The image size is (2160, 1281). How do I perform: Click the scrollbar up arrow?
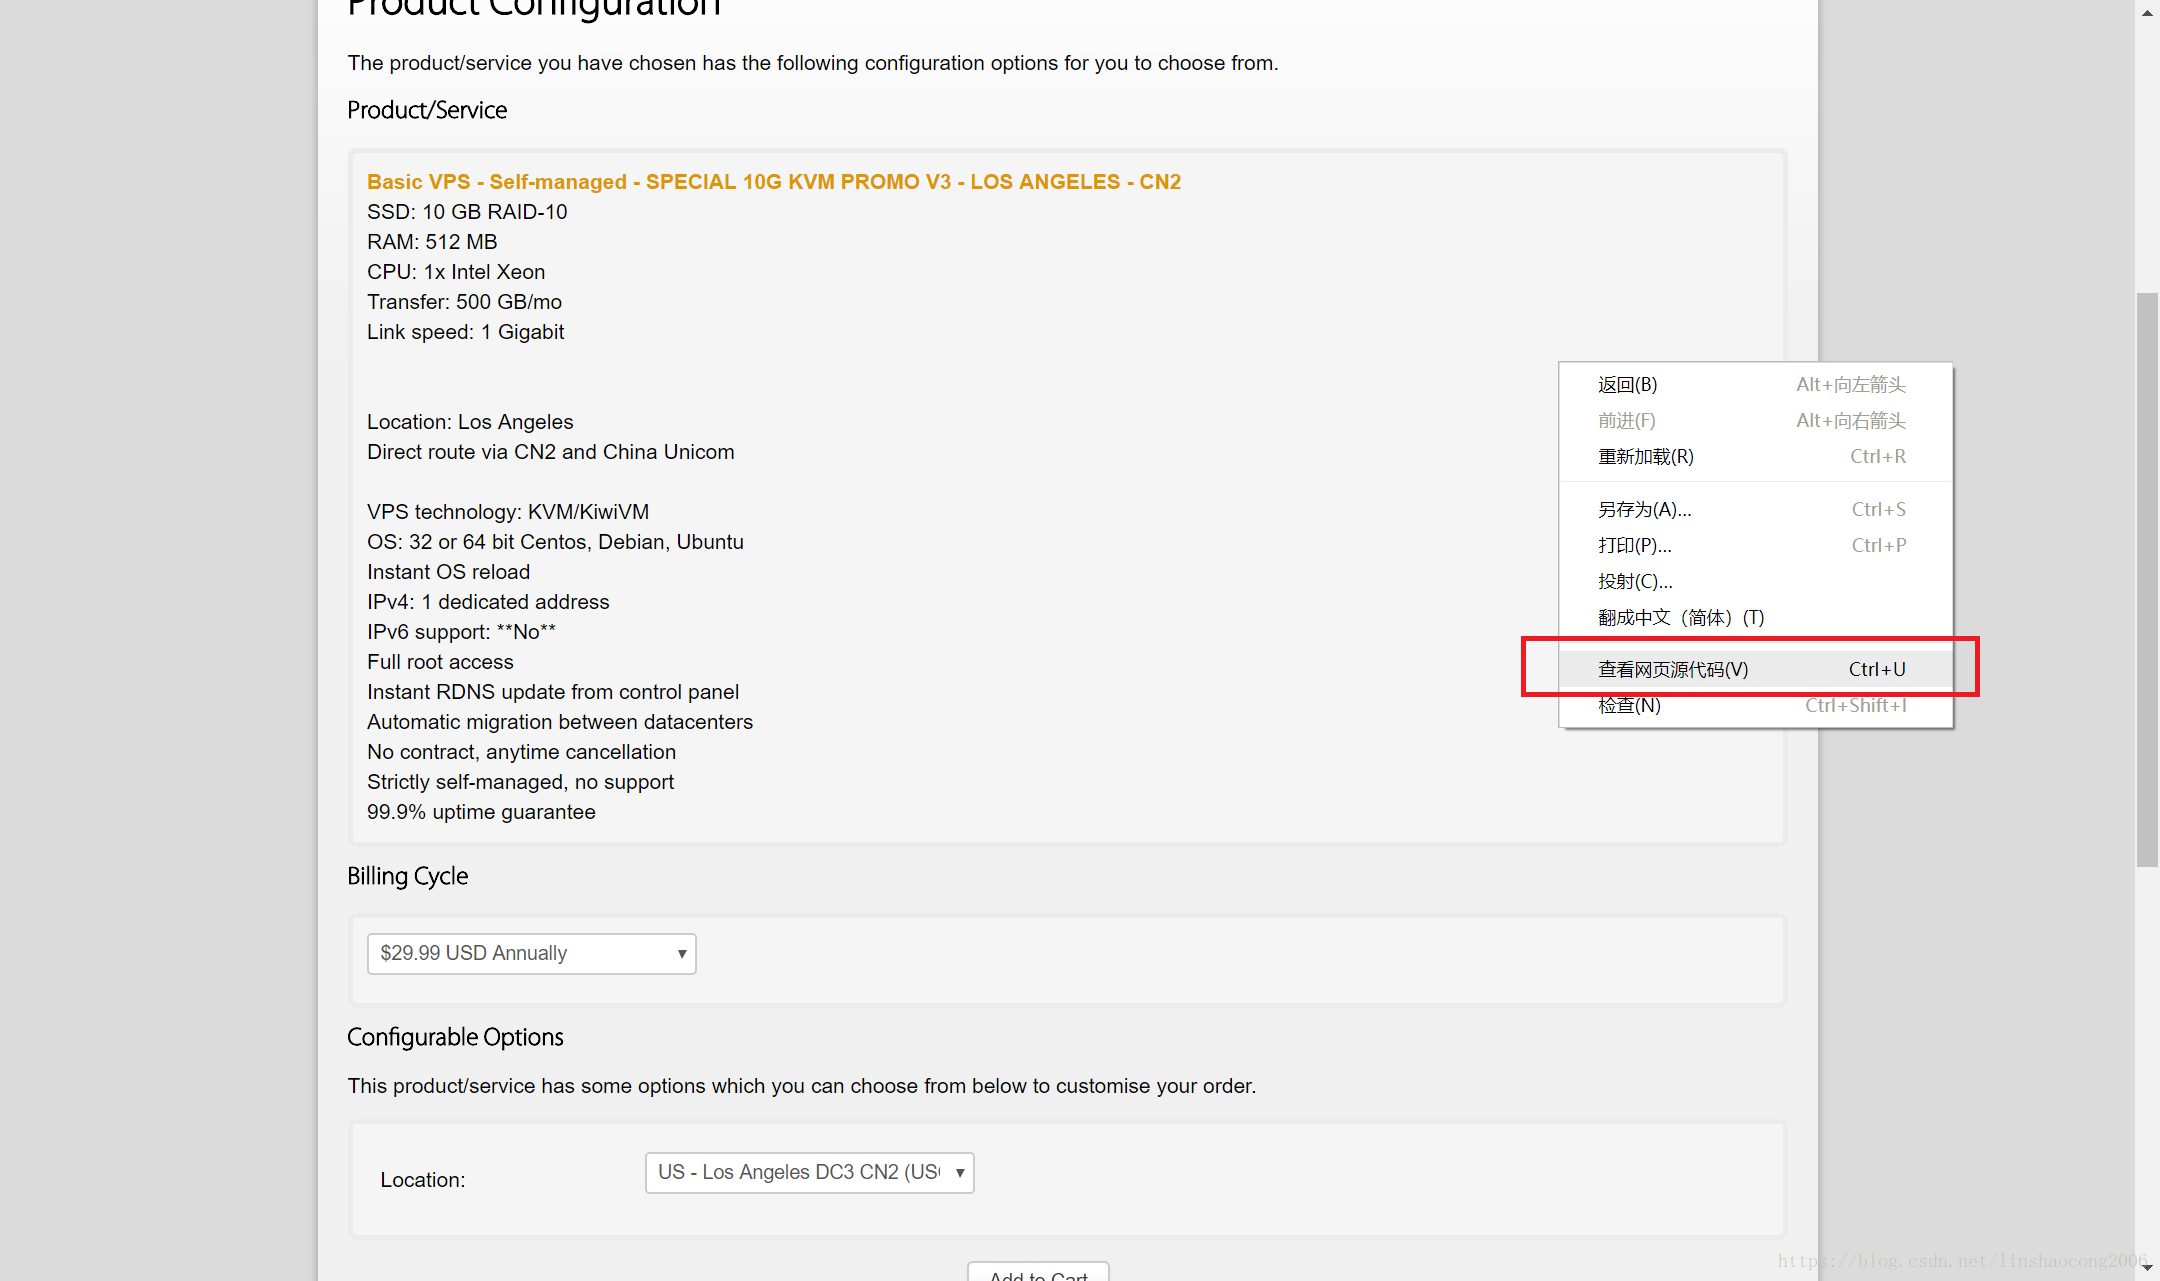tap(2147, 13)
